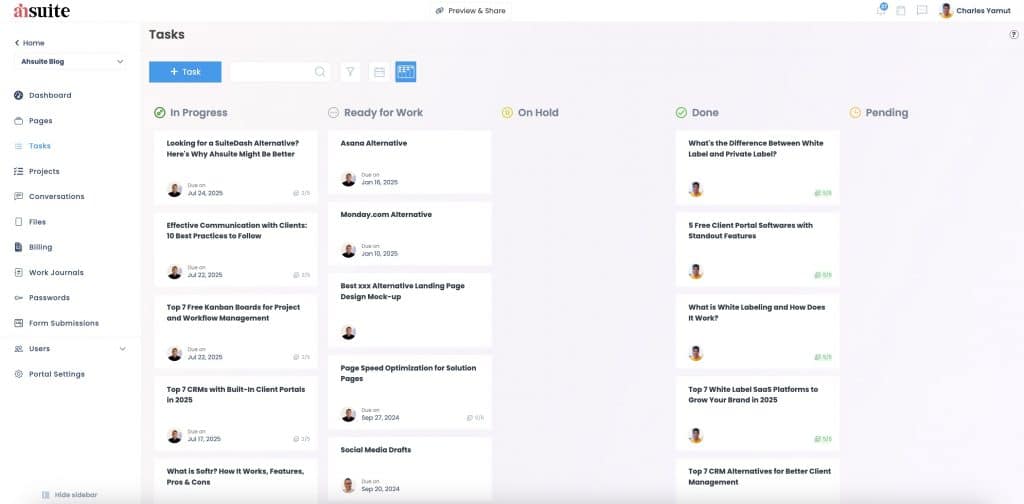
Task: Click the In Progress status circle icon
Action: pos(160,113)
